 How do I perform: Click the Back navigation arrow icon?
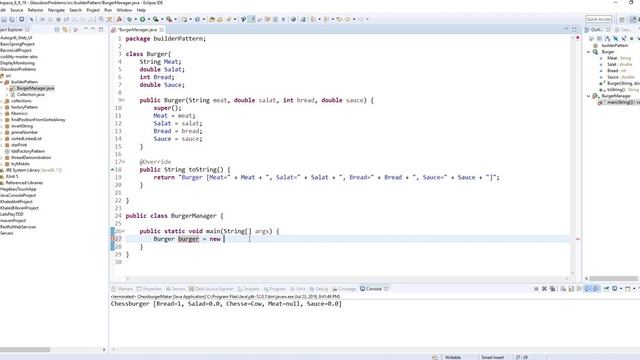click(x=348, y=19)
